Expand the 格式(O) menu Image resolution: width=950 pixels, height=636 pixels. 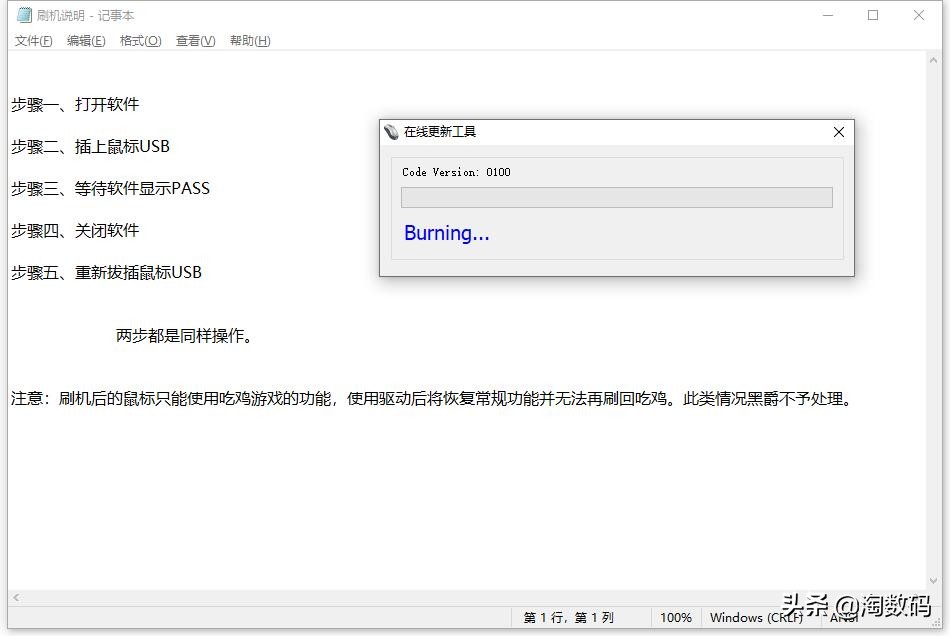pos(140,41)
